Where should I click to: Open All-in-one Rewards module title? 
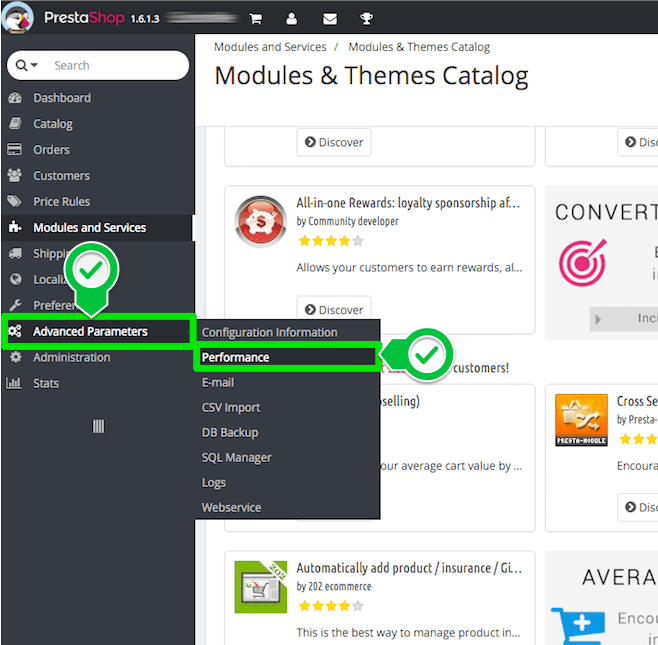[x=408, y=203]
